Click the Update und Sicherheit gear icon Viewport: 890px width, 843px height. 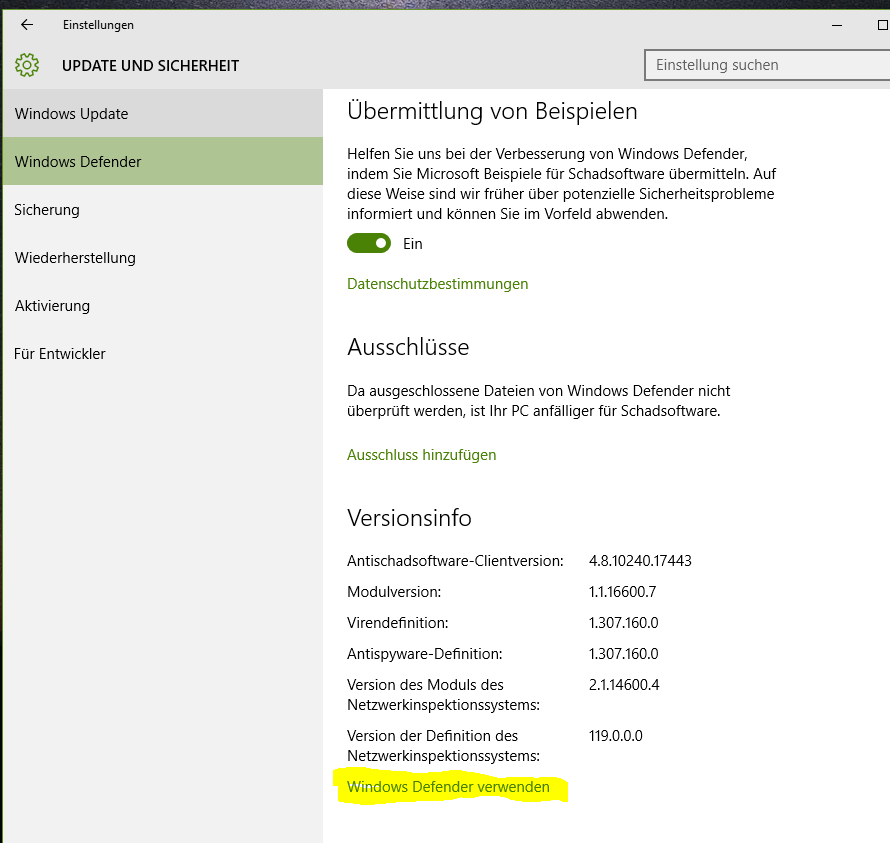27,65
